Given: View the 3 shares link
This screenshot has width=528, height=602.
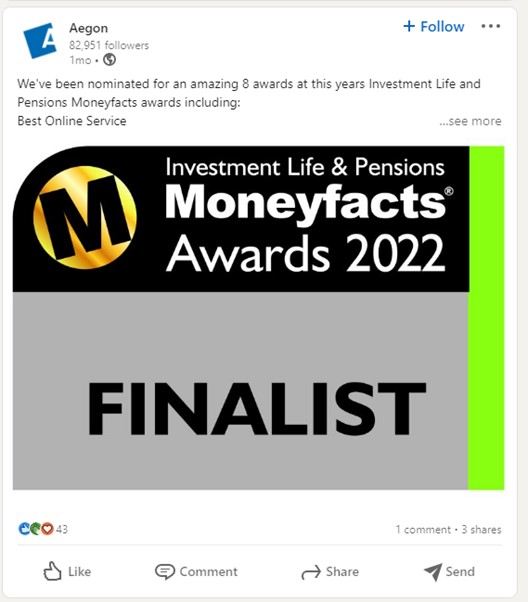Looking at the screenshot, I should point(482,529).
